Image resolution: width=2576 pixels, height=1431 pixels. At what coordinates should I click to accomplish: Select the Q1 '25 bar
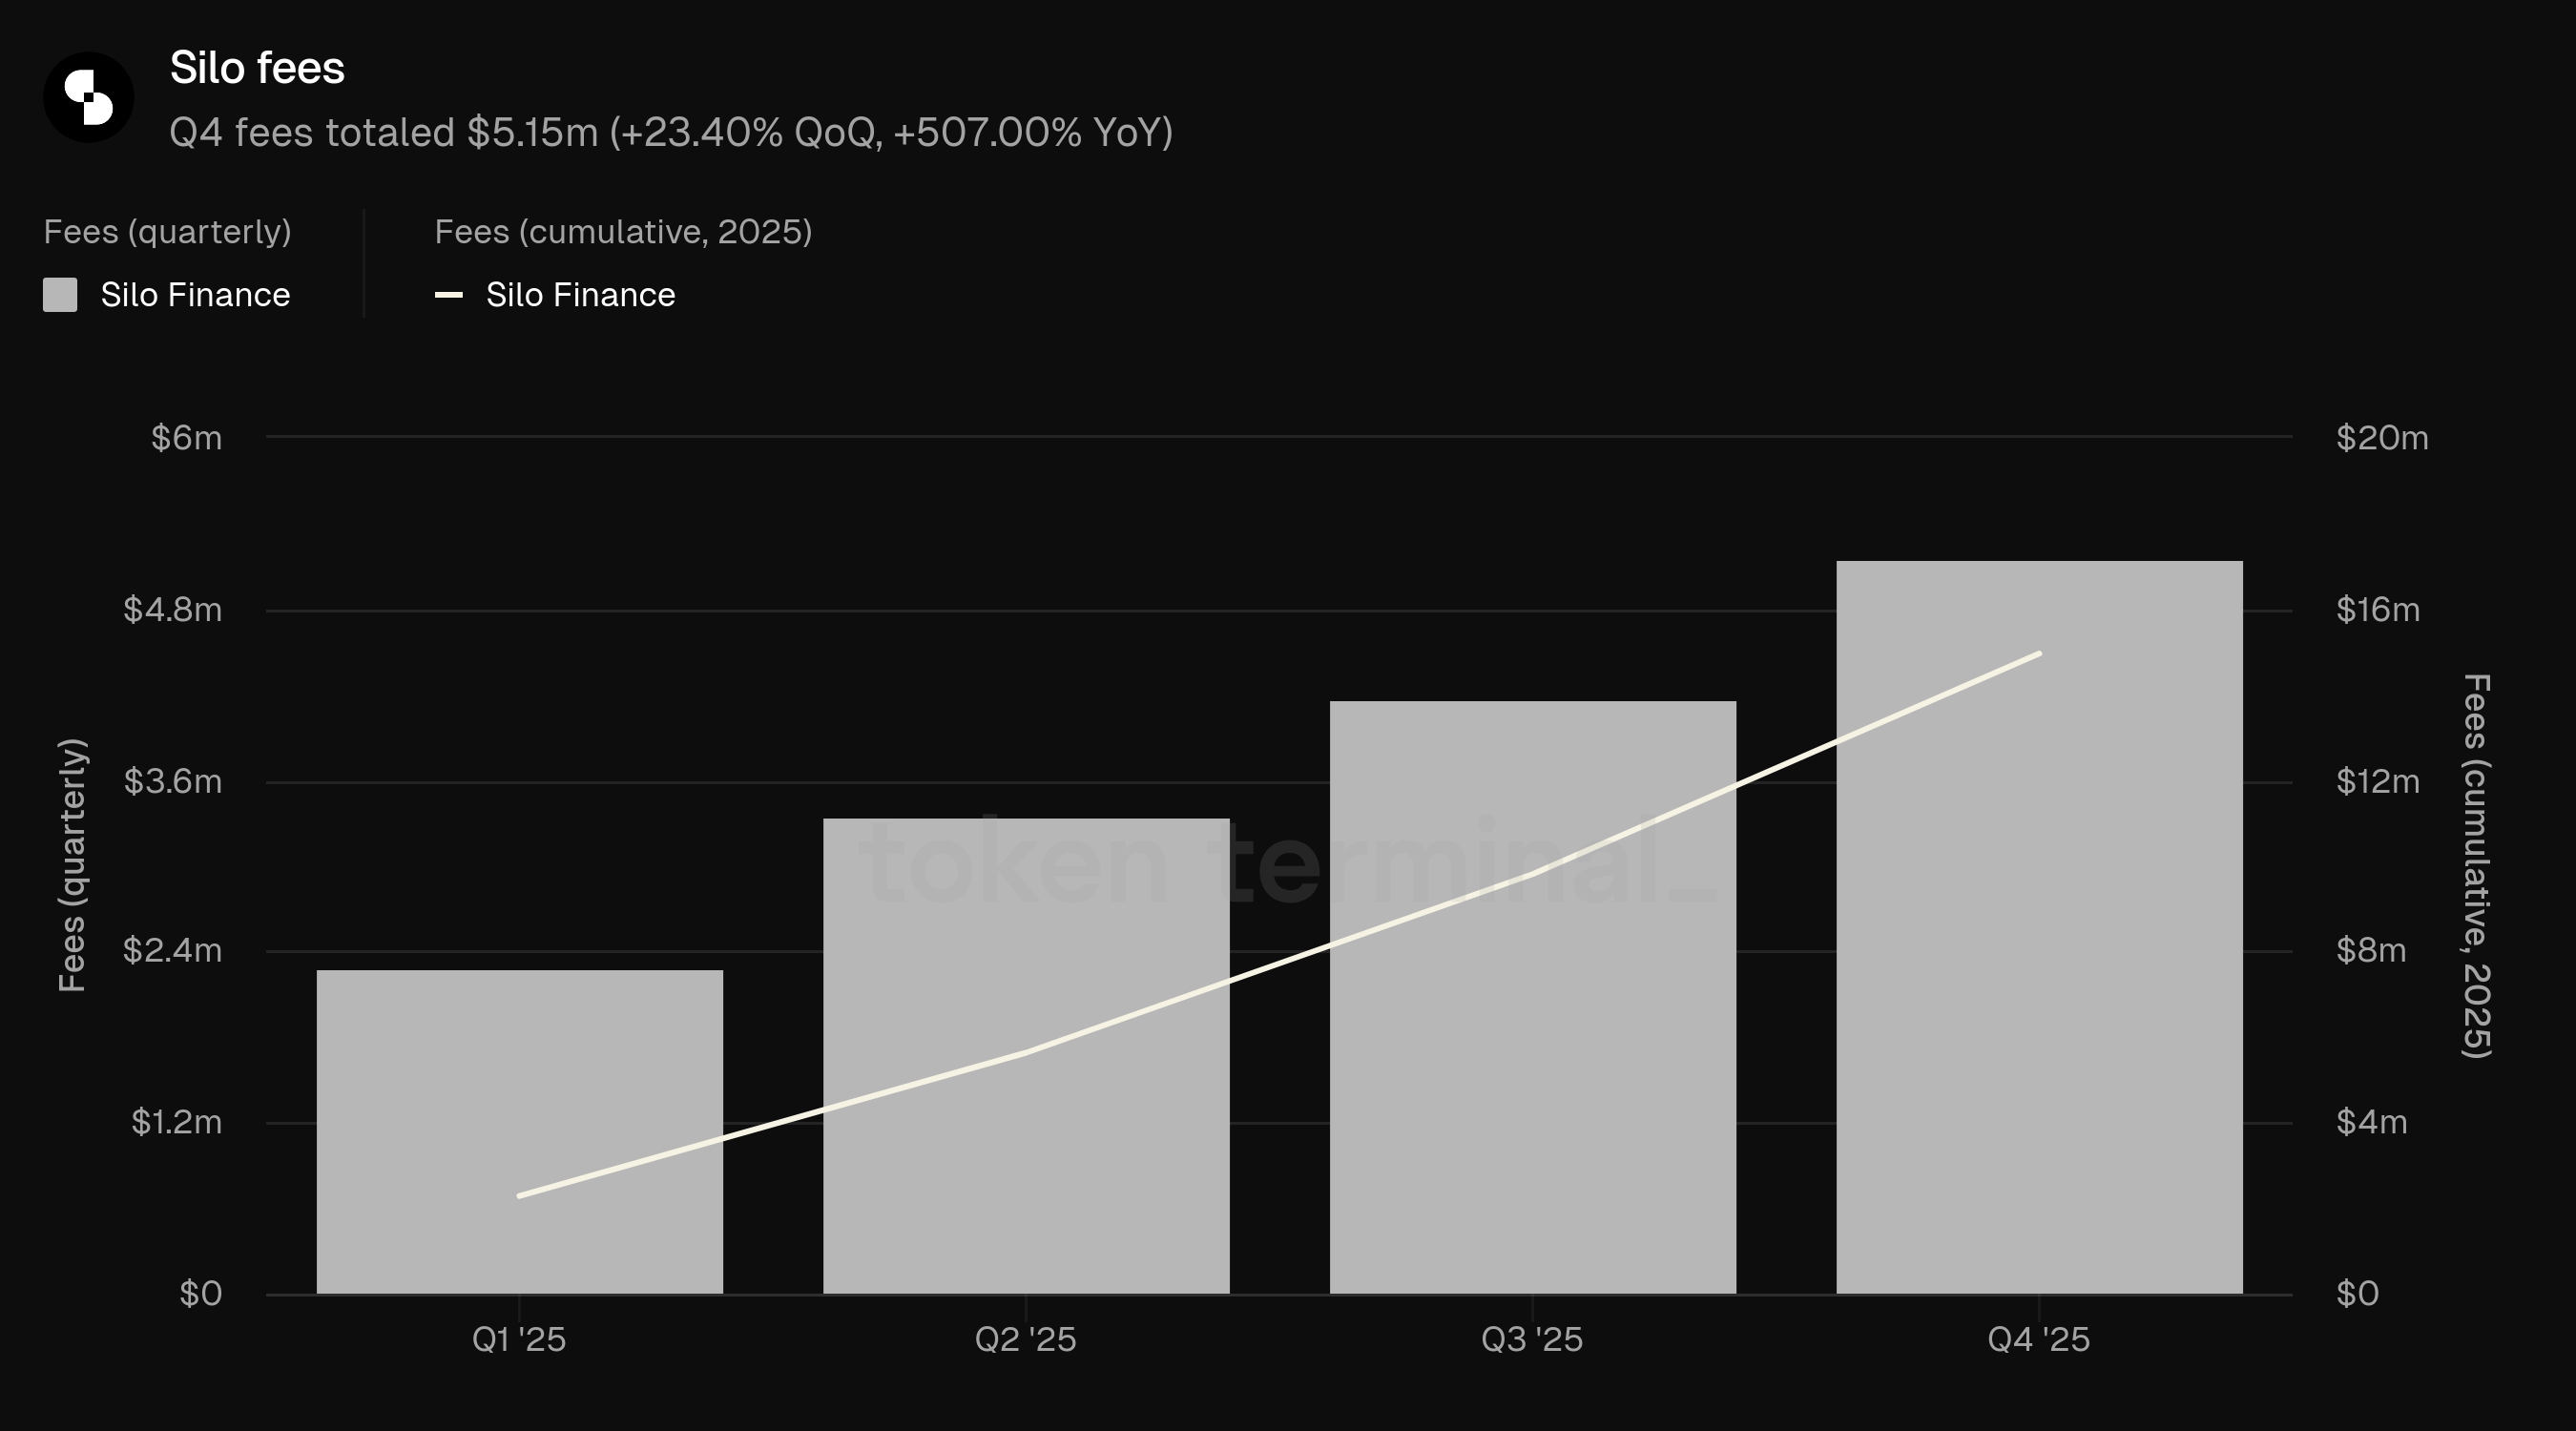[520, 1132]
